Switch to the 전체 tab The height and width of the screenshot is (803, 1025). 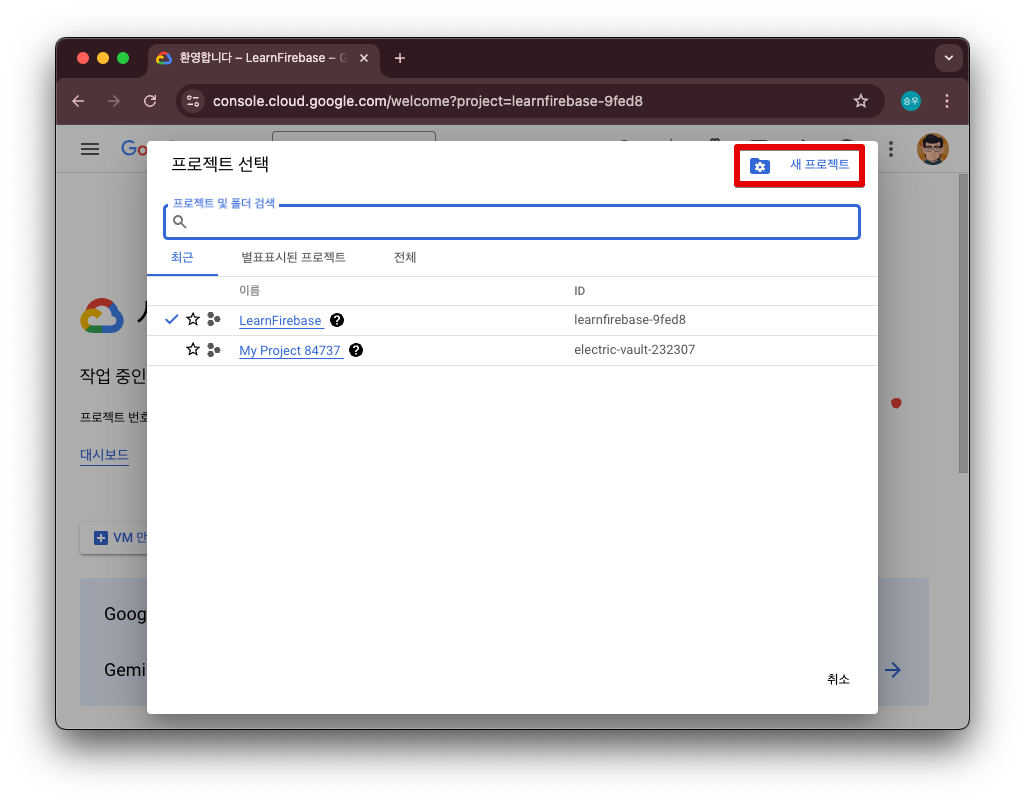(405, 257)
